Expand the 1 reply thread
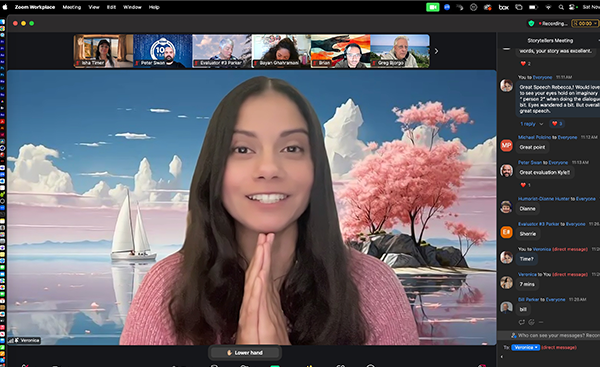Image resolution: width=600 pixels, height=367 pixels. [531, 124]
